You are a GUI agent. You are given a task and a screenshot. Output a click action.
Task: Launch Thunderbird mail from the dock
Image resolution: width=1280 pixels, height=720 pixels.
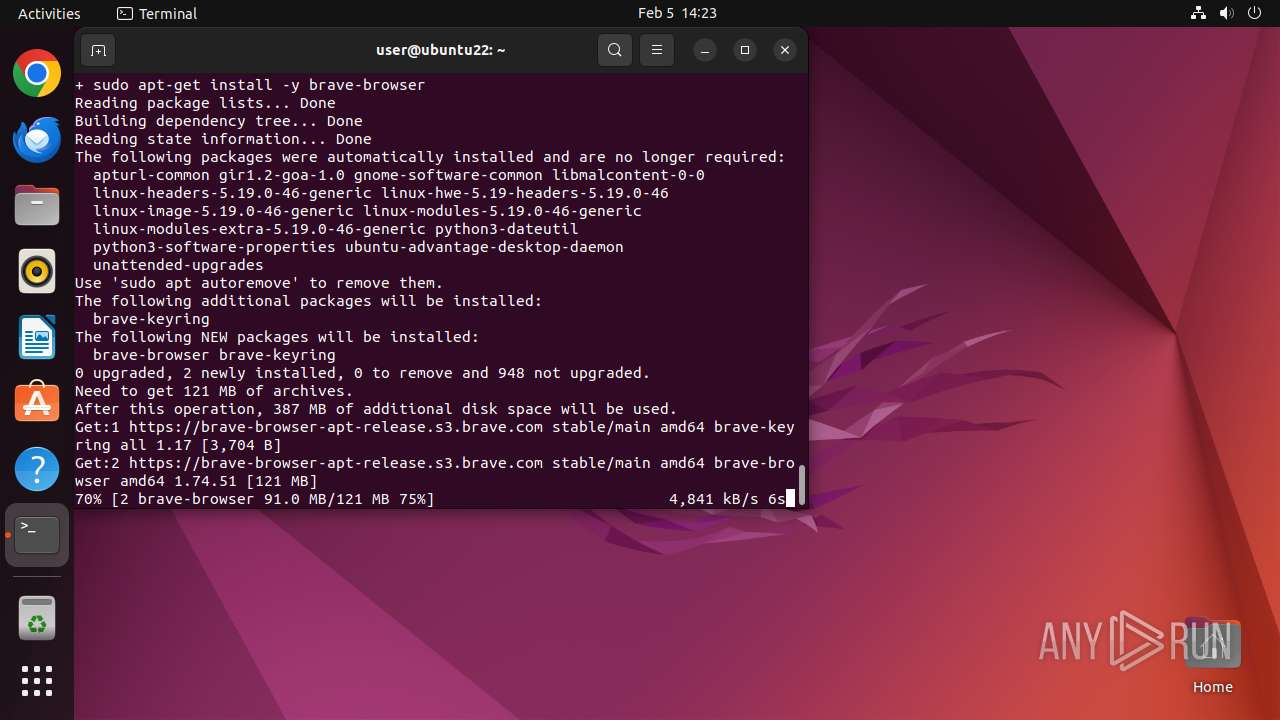(x=37, y=139)
